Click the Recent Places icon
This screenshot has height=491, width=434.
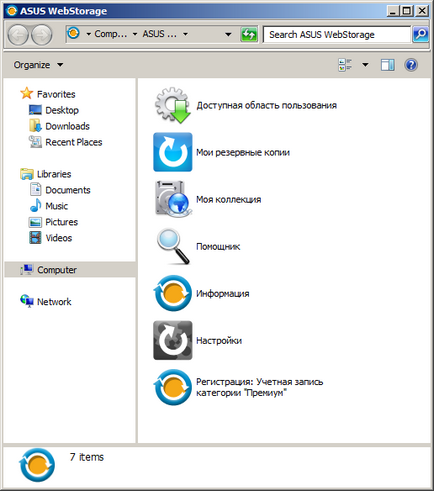35,142
